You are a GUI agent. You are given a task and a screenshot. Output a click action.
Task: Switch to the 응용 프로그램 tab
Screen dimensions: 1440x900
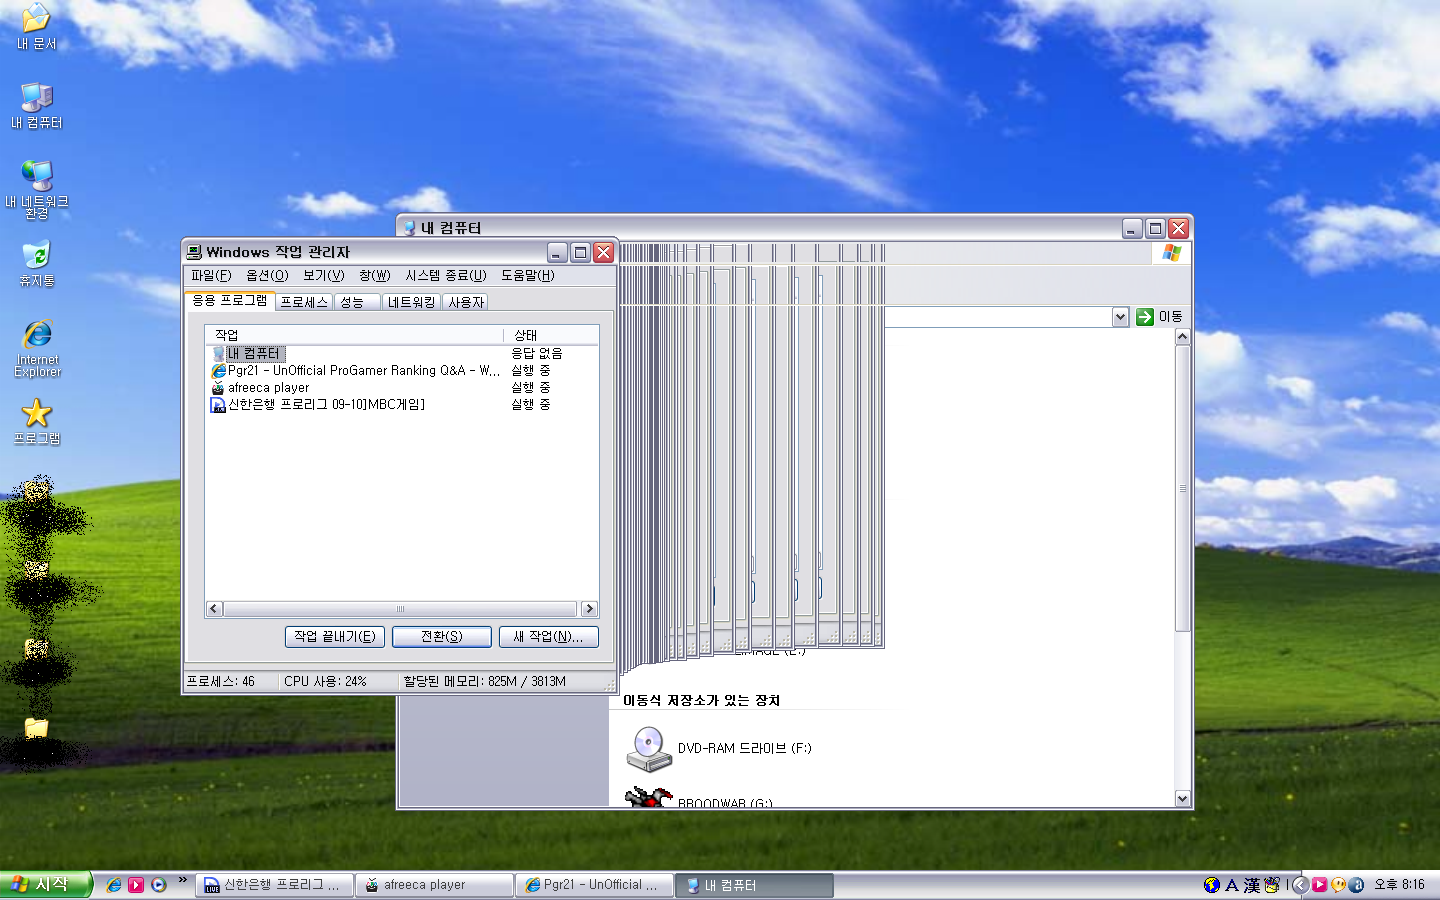point(230,300)
